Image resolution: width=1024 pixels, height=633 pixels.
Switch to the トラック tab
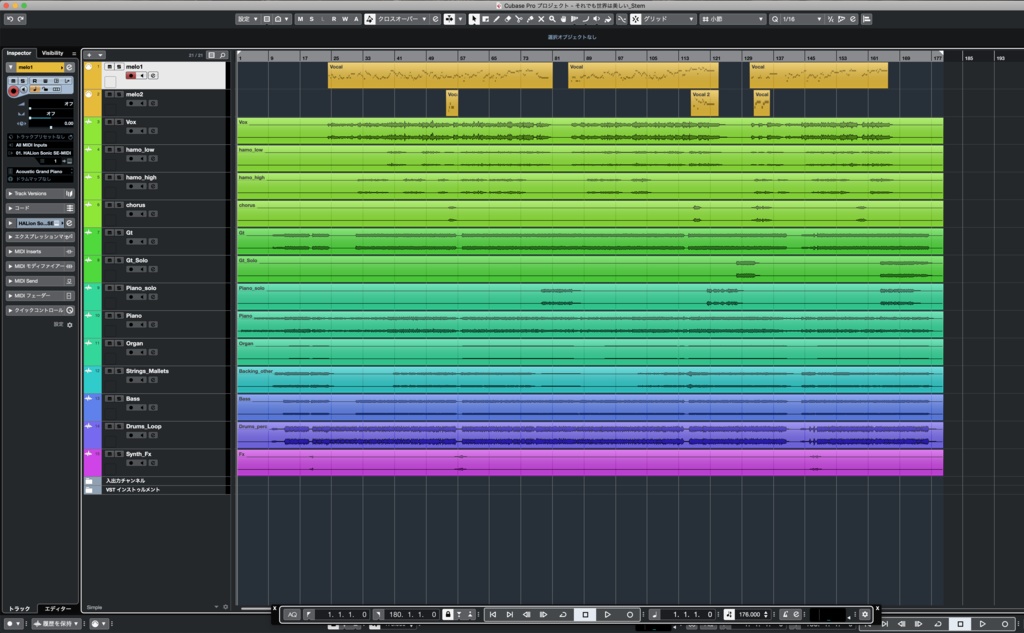pos(20,608)
